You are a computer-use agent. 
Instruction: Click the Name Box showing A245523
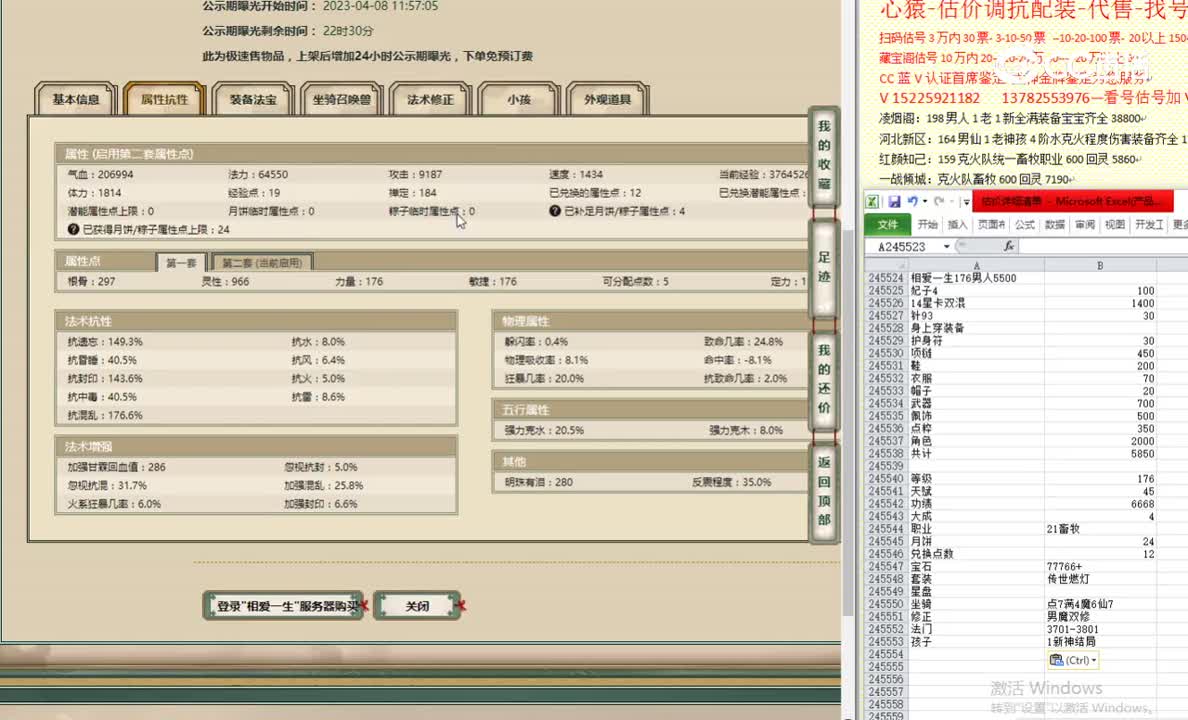point(902,246)
